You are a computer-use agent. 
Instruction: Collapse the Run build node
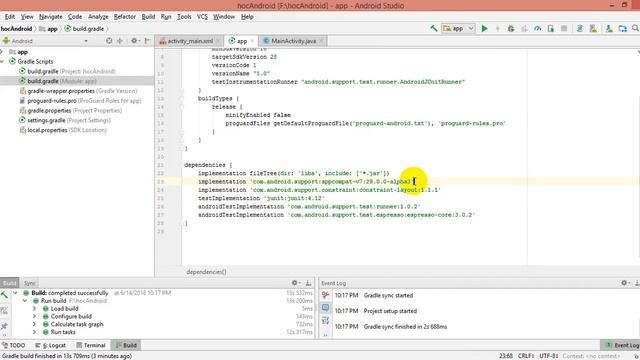coord(25,301)
